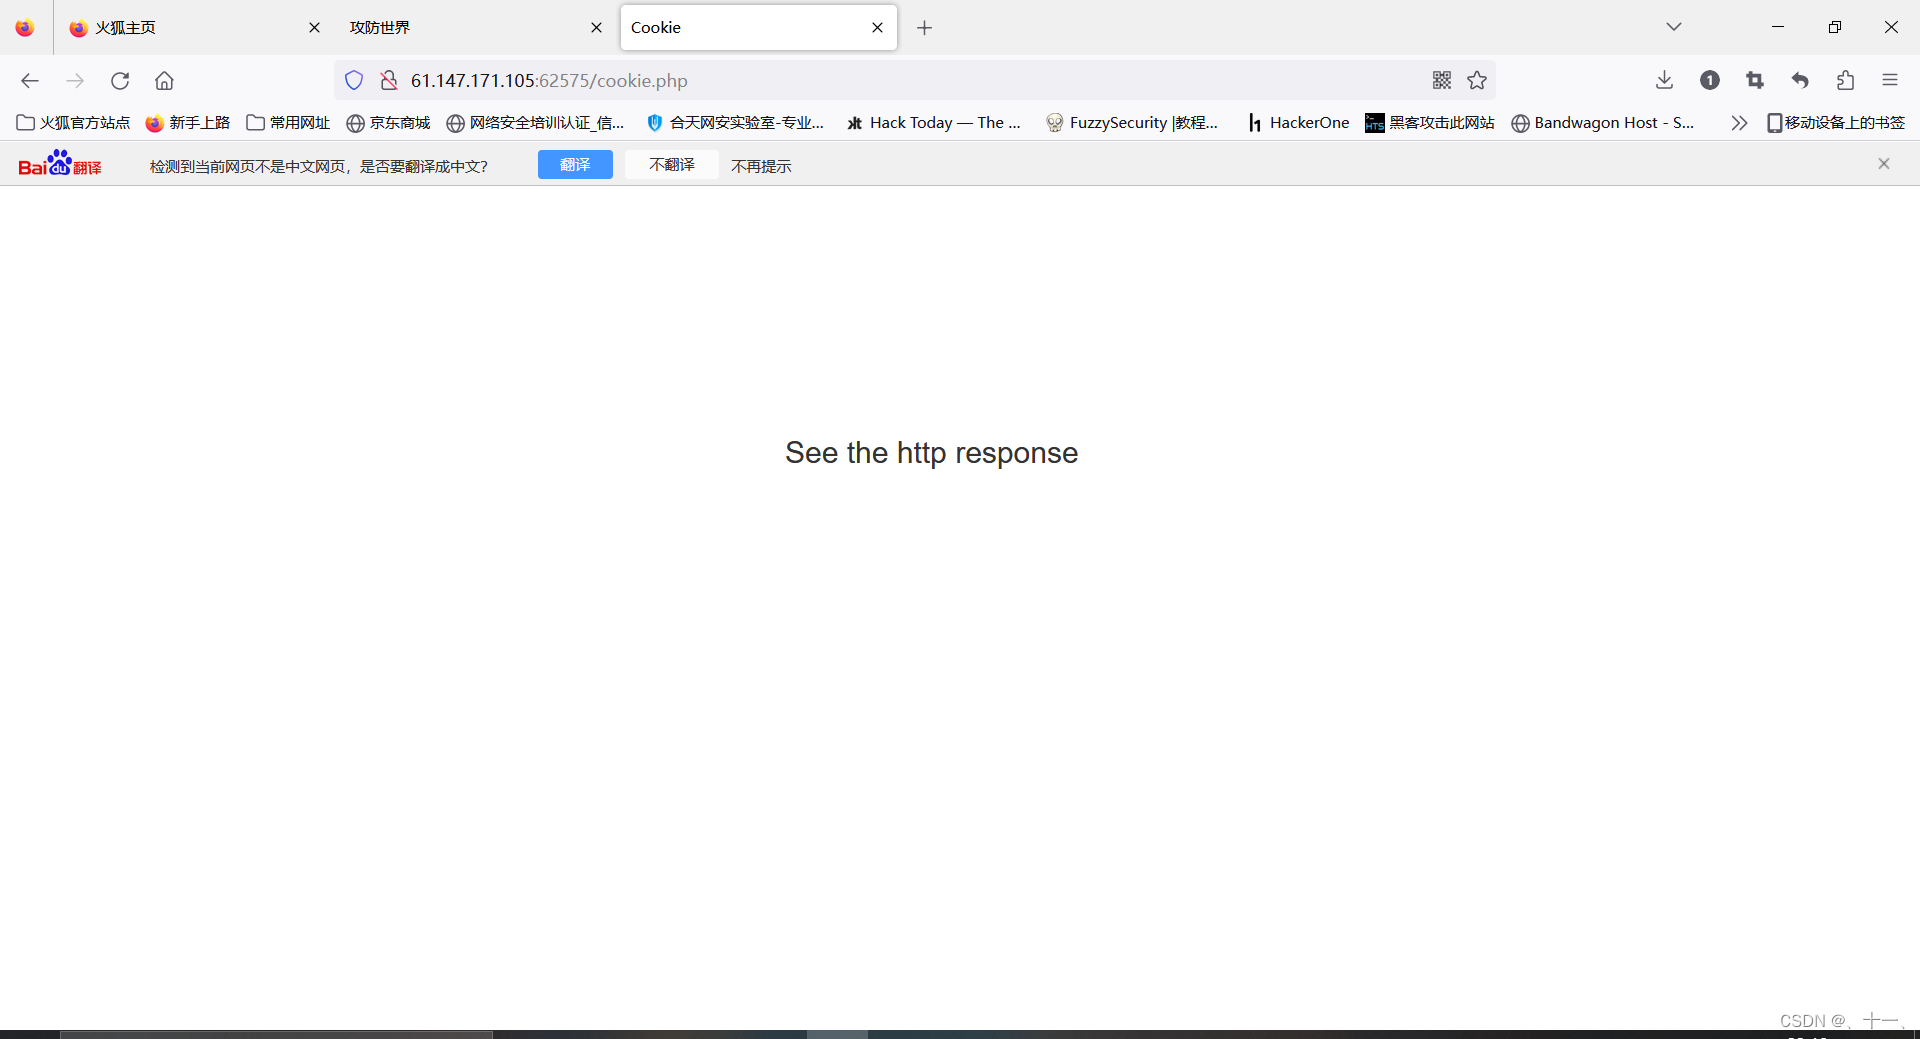Go back to the previous page
This screenshot has width=1920, height=1039.
pyautogui.click(x=30, y=81)
